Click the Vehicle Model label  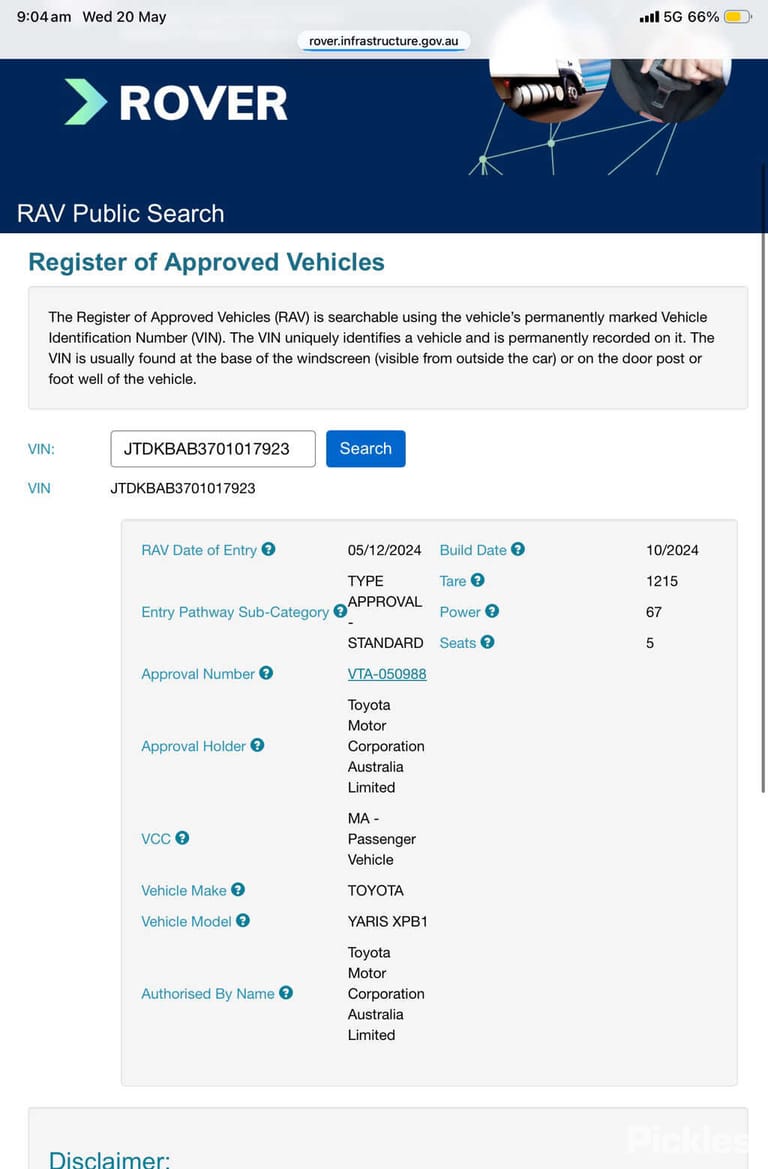pos(186,921)
